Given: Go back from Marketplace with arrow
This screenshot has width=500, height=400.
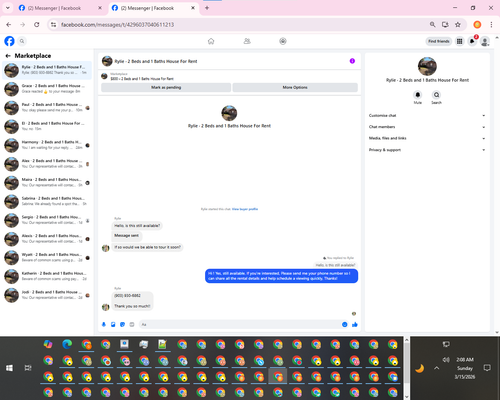Looking at the screenshot, I should point(8,56).
